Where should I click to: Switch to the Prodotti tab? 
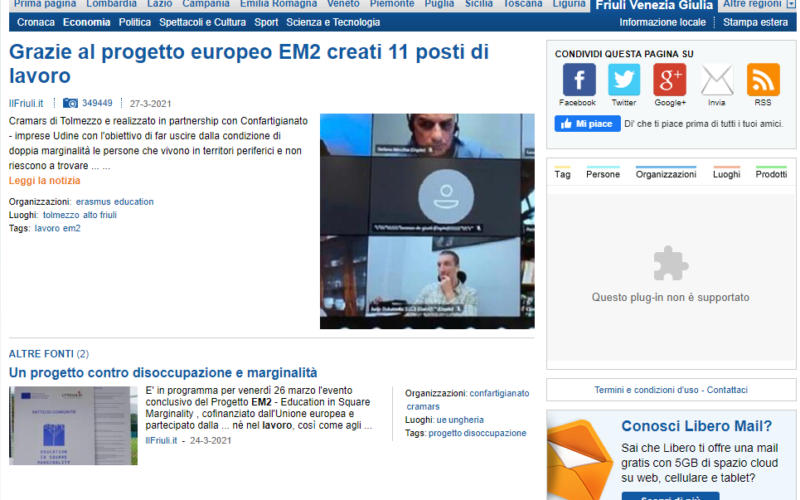click(x=771, y=173)
